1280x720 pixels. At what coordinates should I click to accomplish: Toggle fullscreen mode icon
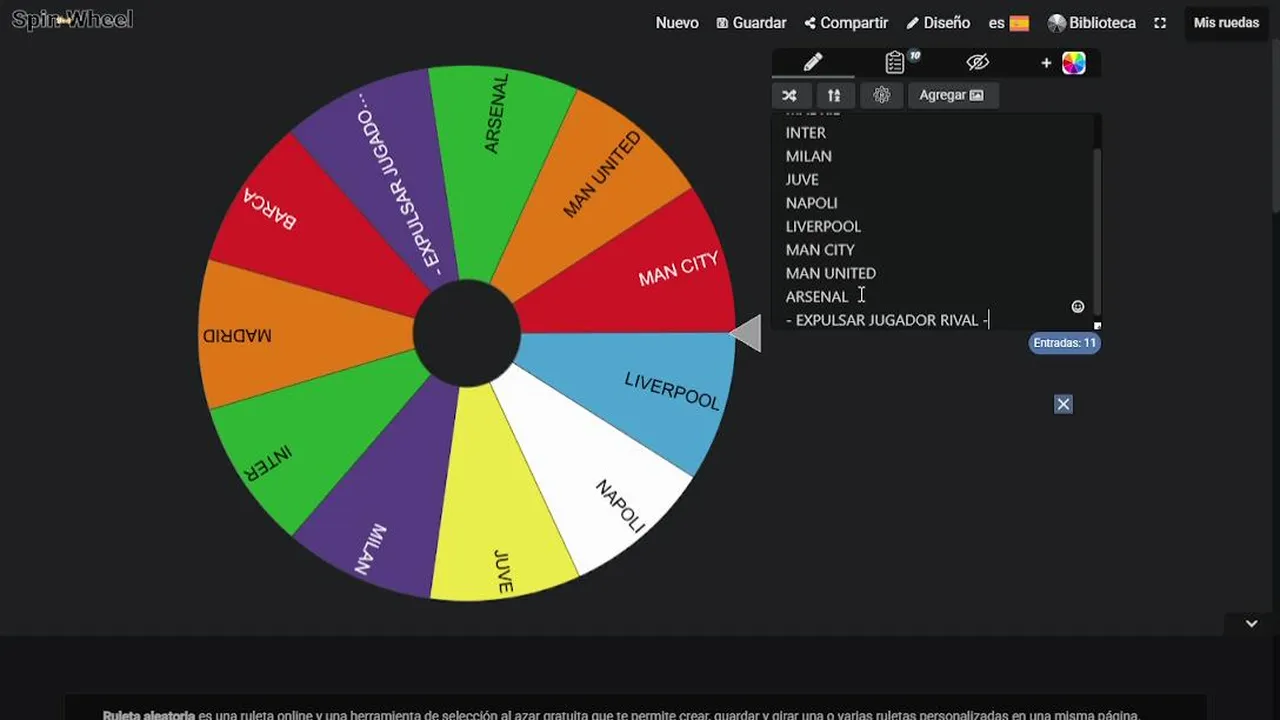pos(1160,22)
